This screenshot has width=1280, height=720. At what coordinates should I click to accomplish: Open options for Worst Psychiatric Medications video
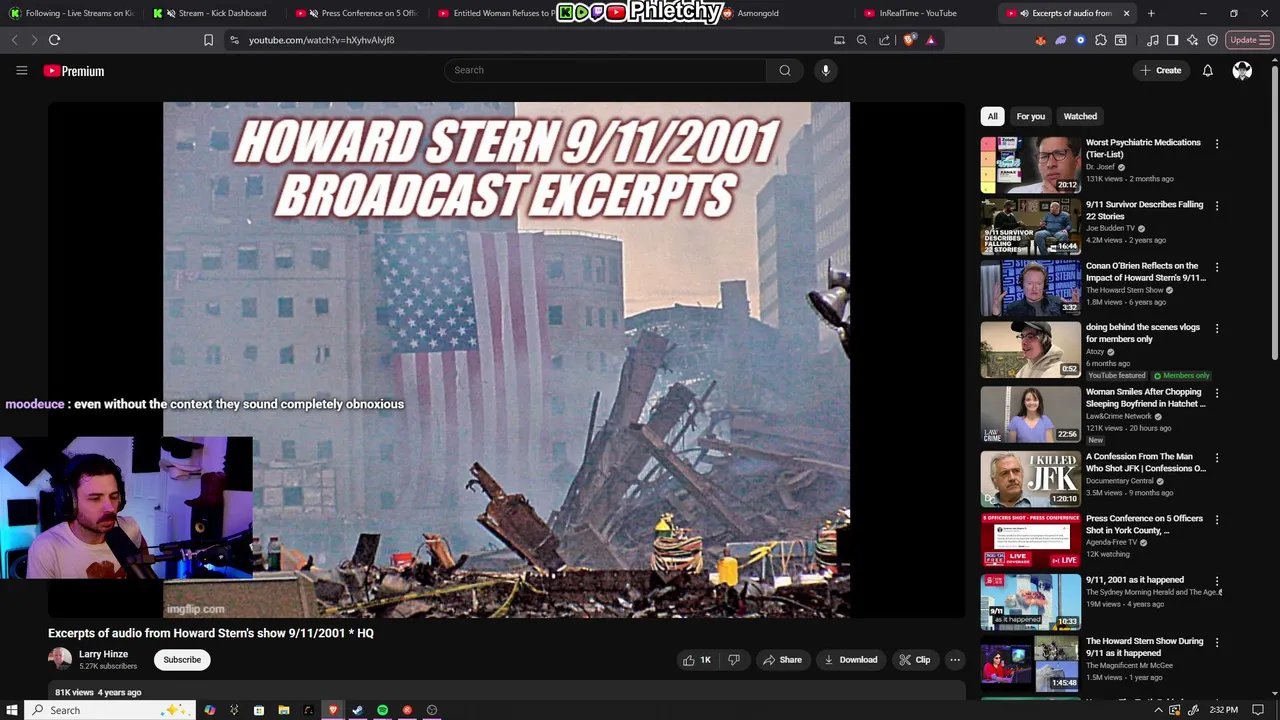coord(1217,144)
